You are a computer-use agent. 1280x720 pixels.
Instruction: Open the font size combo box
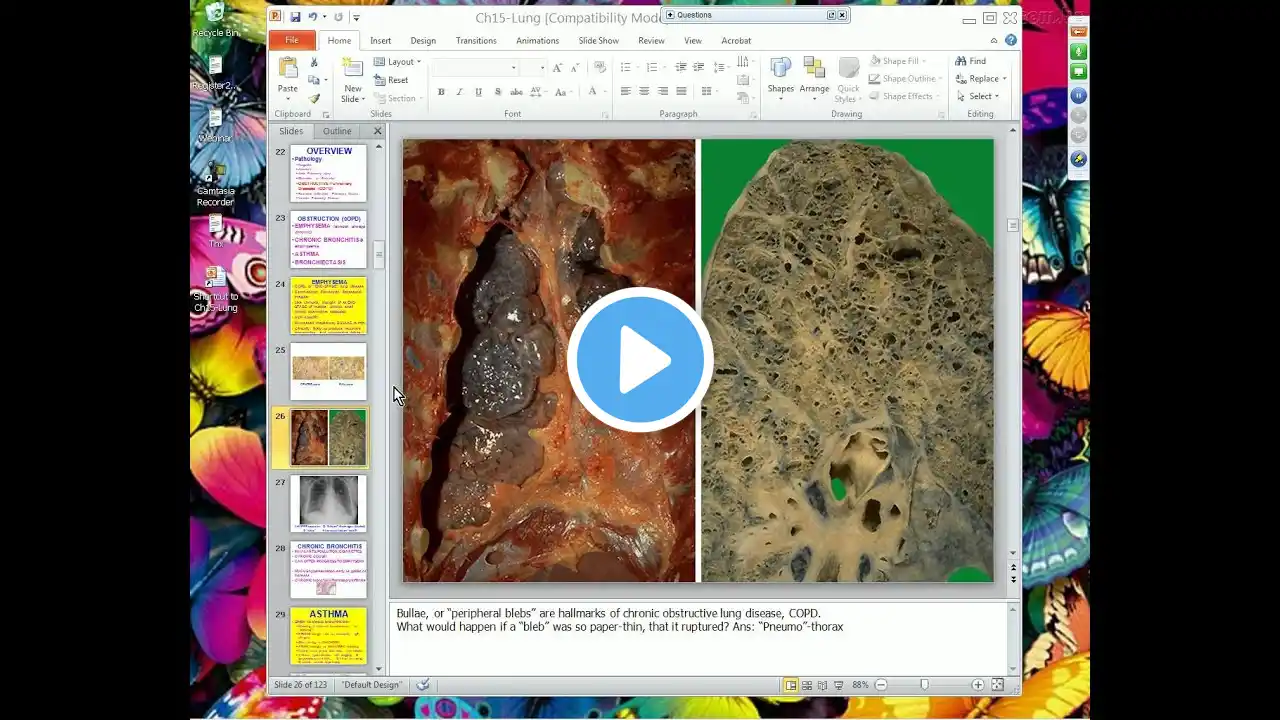533,67
